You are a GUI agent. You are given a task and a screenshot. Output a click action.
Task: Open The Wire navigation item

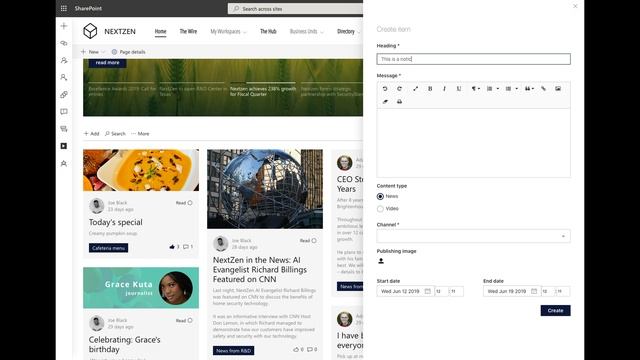click(x=188, y=31)
